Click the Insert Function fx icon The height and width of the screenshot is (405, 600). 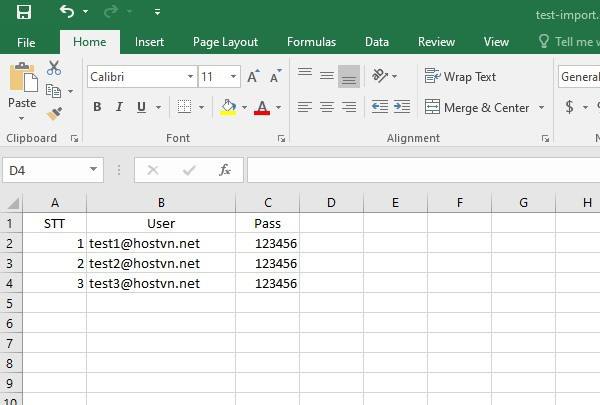click(225, 170)
